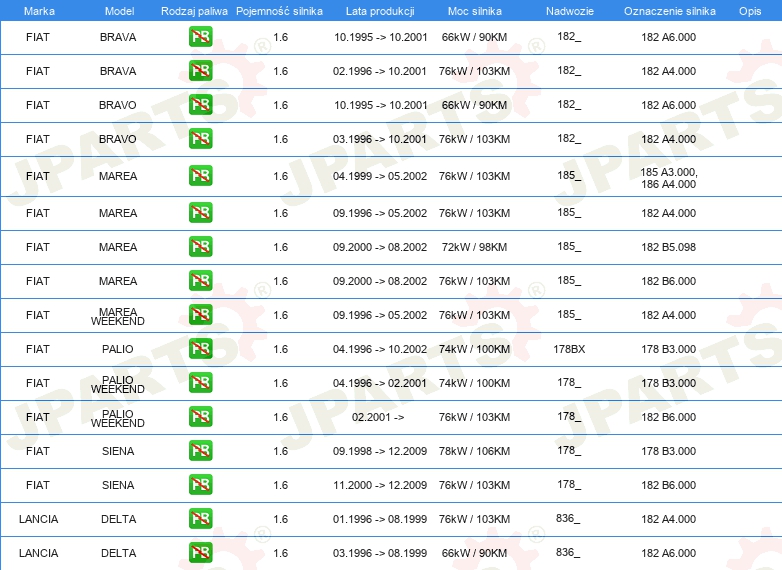The image size is (782, 570).
Task: Click 182 A6.000 engine code in LANCIA DELTA row
Action: pos(668,553)
